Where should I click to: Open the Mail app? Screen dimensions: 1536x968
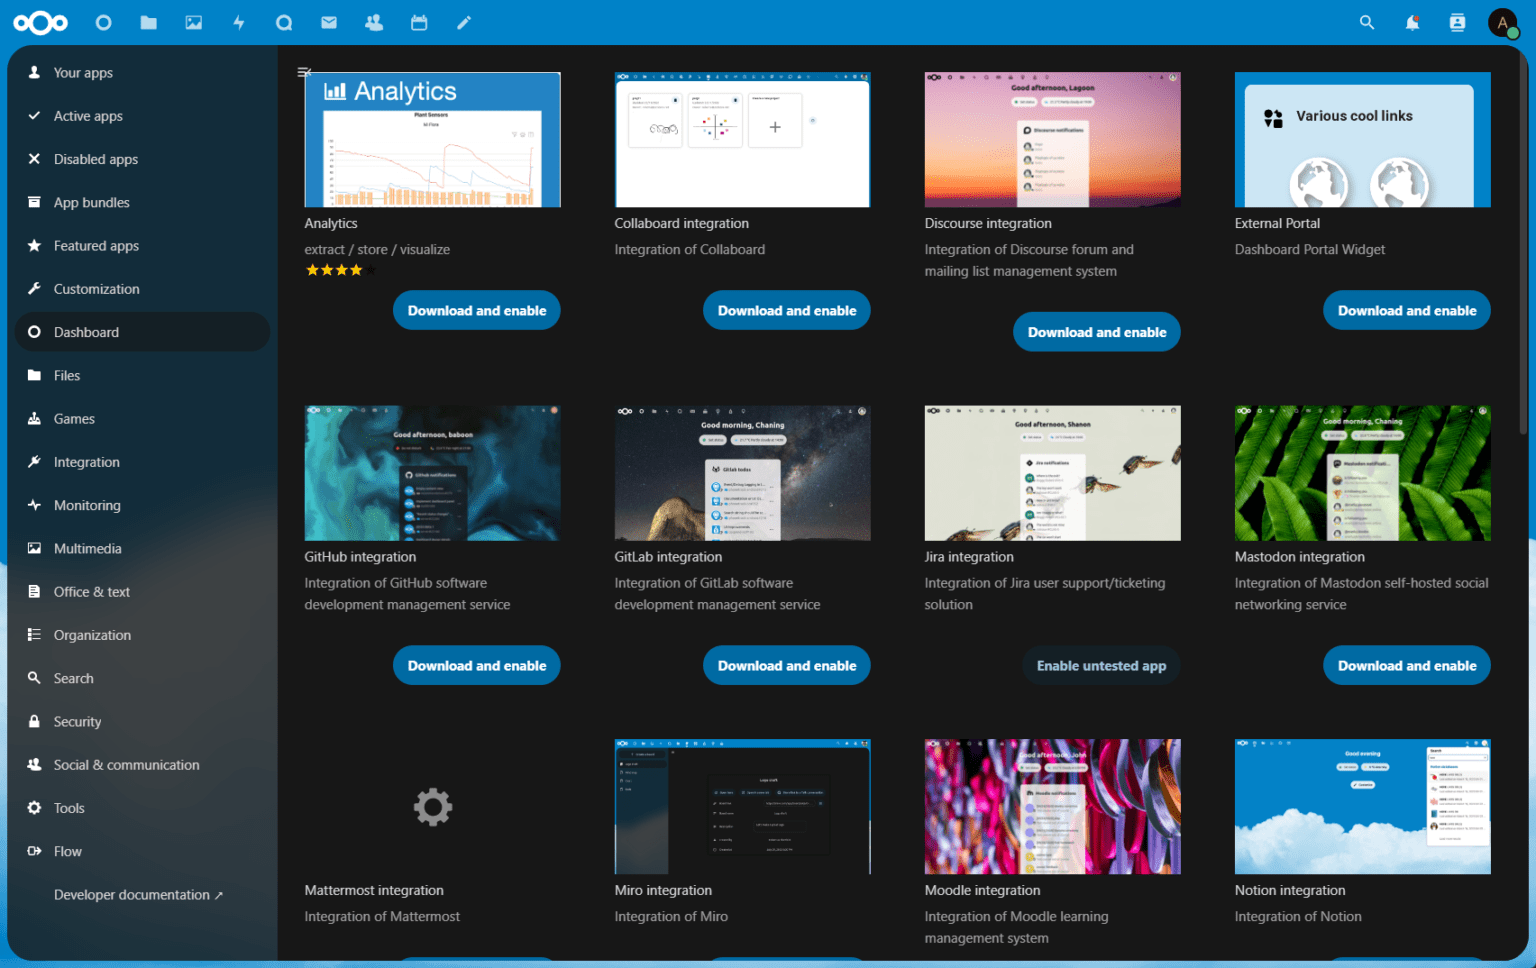(329, 22)
